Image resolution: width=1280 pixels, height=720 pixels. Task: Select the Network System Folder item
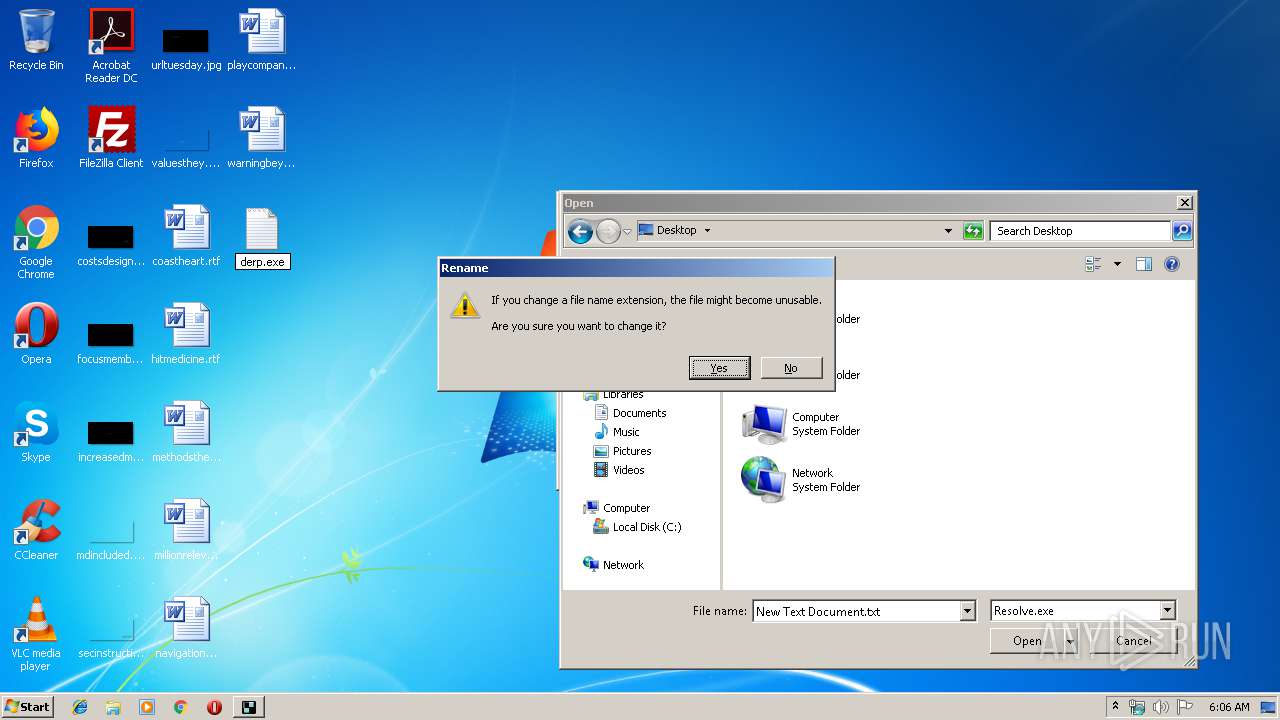[801, 480]
